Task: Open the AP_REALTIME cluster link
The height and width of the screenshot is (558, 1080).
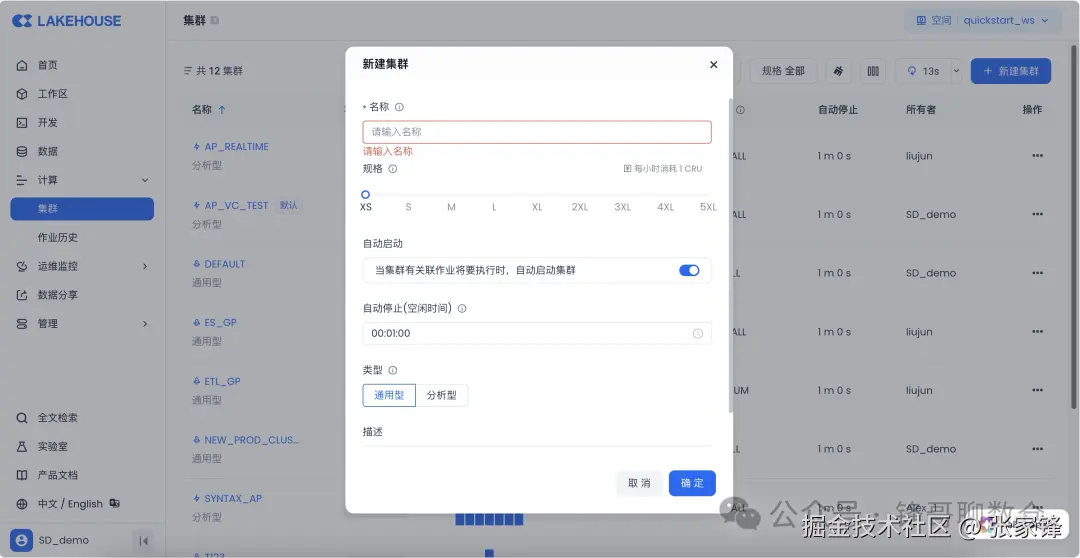Action: (236, 147)
